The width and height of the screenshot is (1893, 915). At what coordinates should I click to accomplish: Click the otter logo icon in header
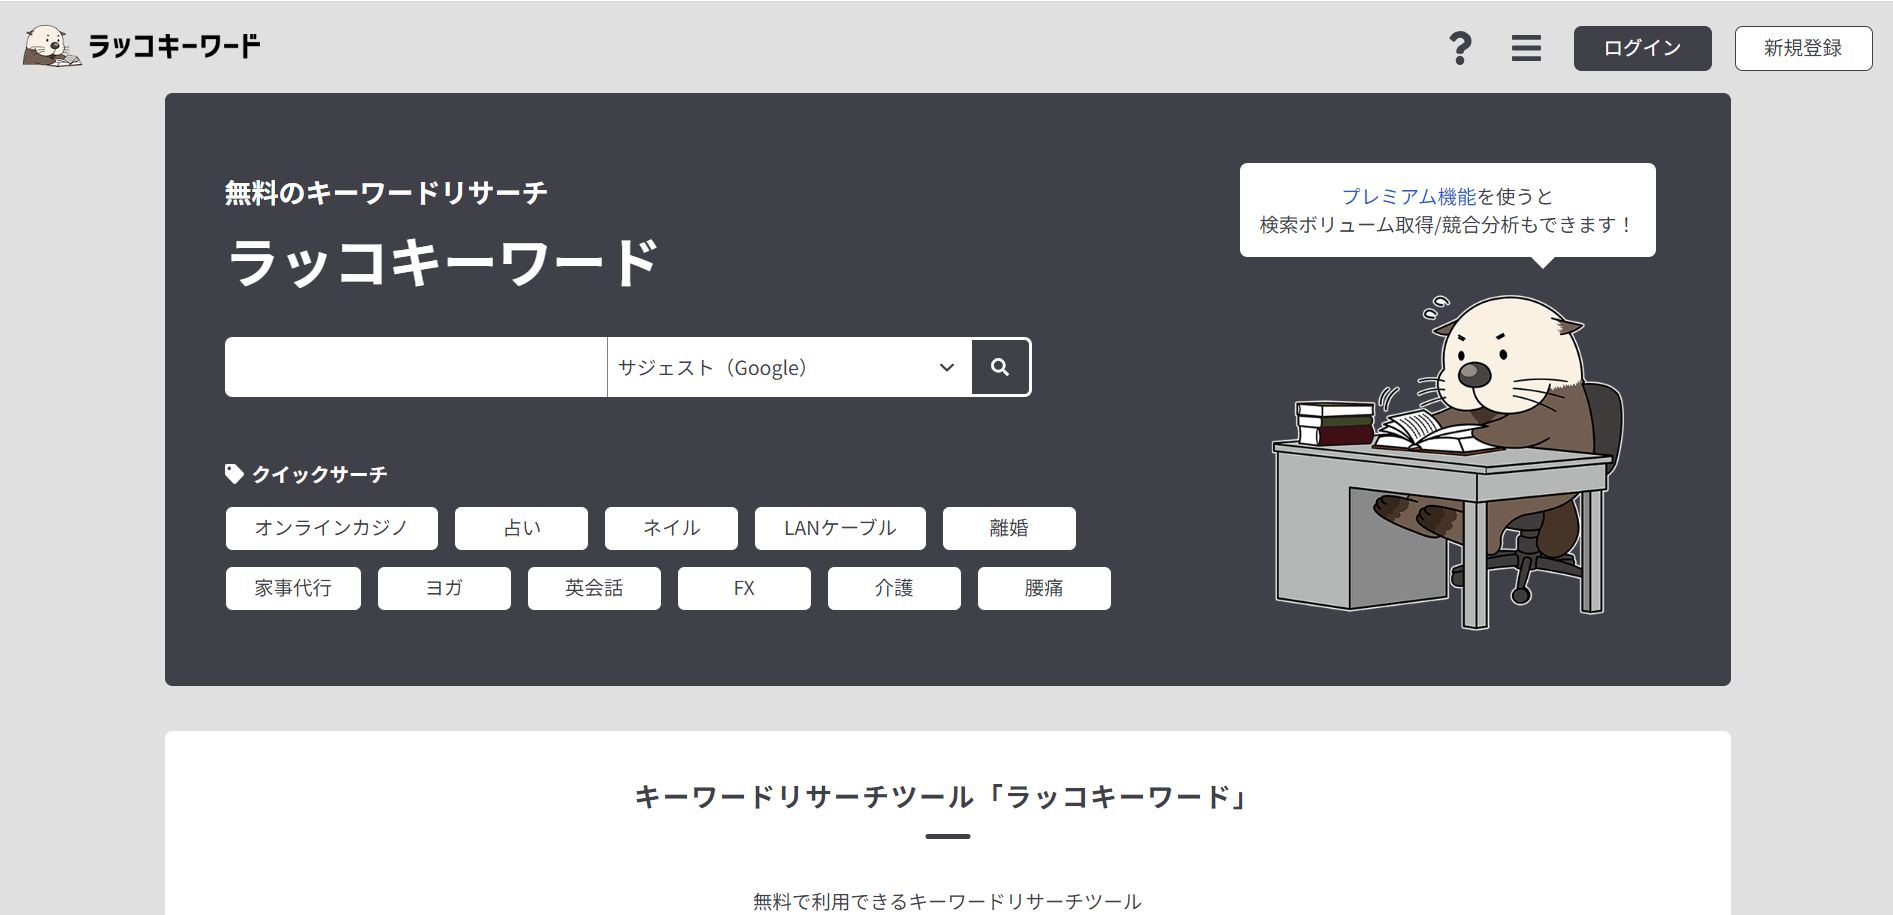pos(52,46)
